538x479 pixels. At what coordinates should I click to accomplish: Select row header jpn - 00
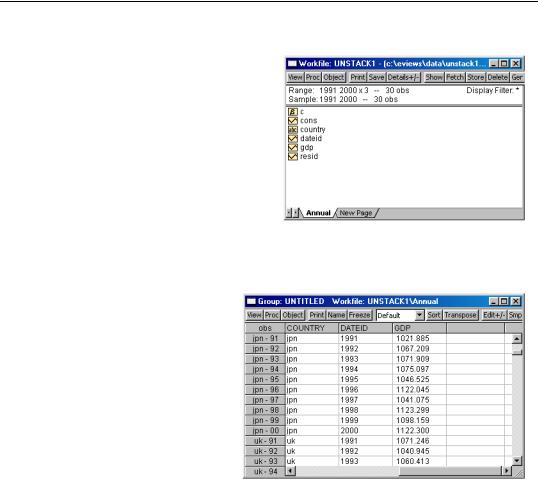(265, 431)
